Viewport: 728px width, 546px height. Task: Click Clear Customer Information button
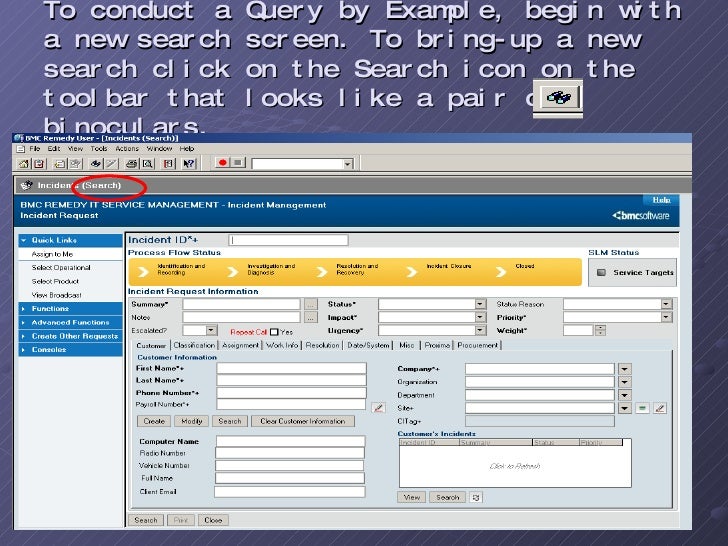(x=303, y=421)
